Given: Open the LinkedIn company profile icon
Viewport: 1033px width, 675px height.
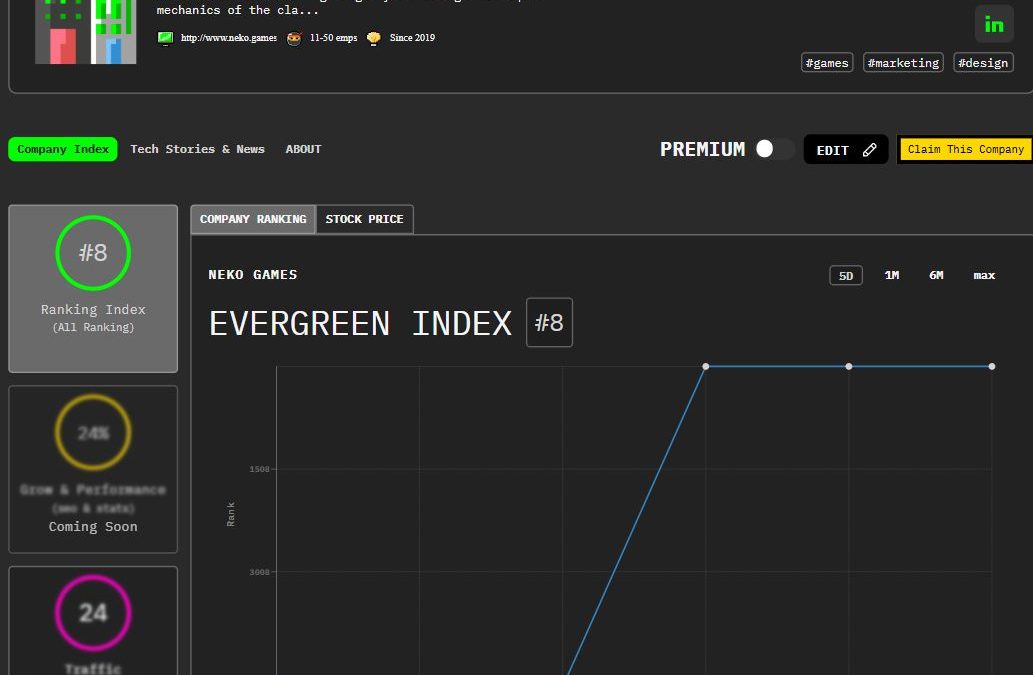Looking at the screenshot, I should [994, 24].
